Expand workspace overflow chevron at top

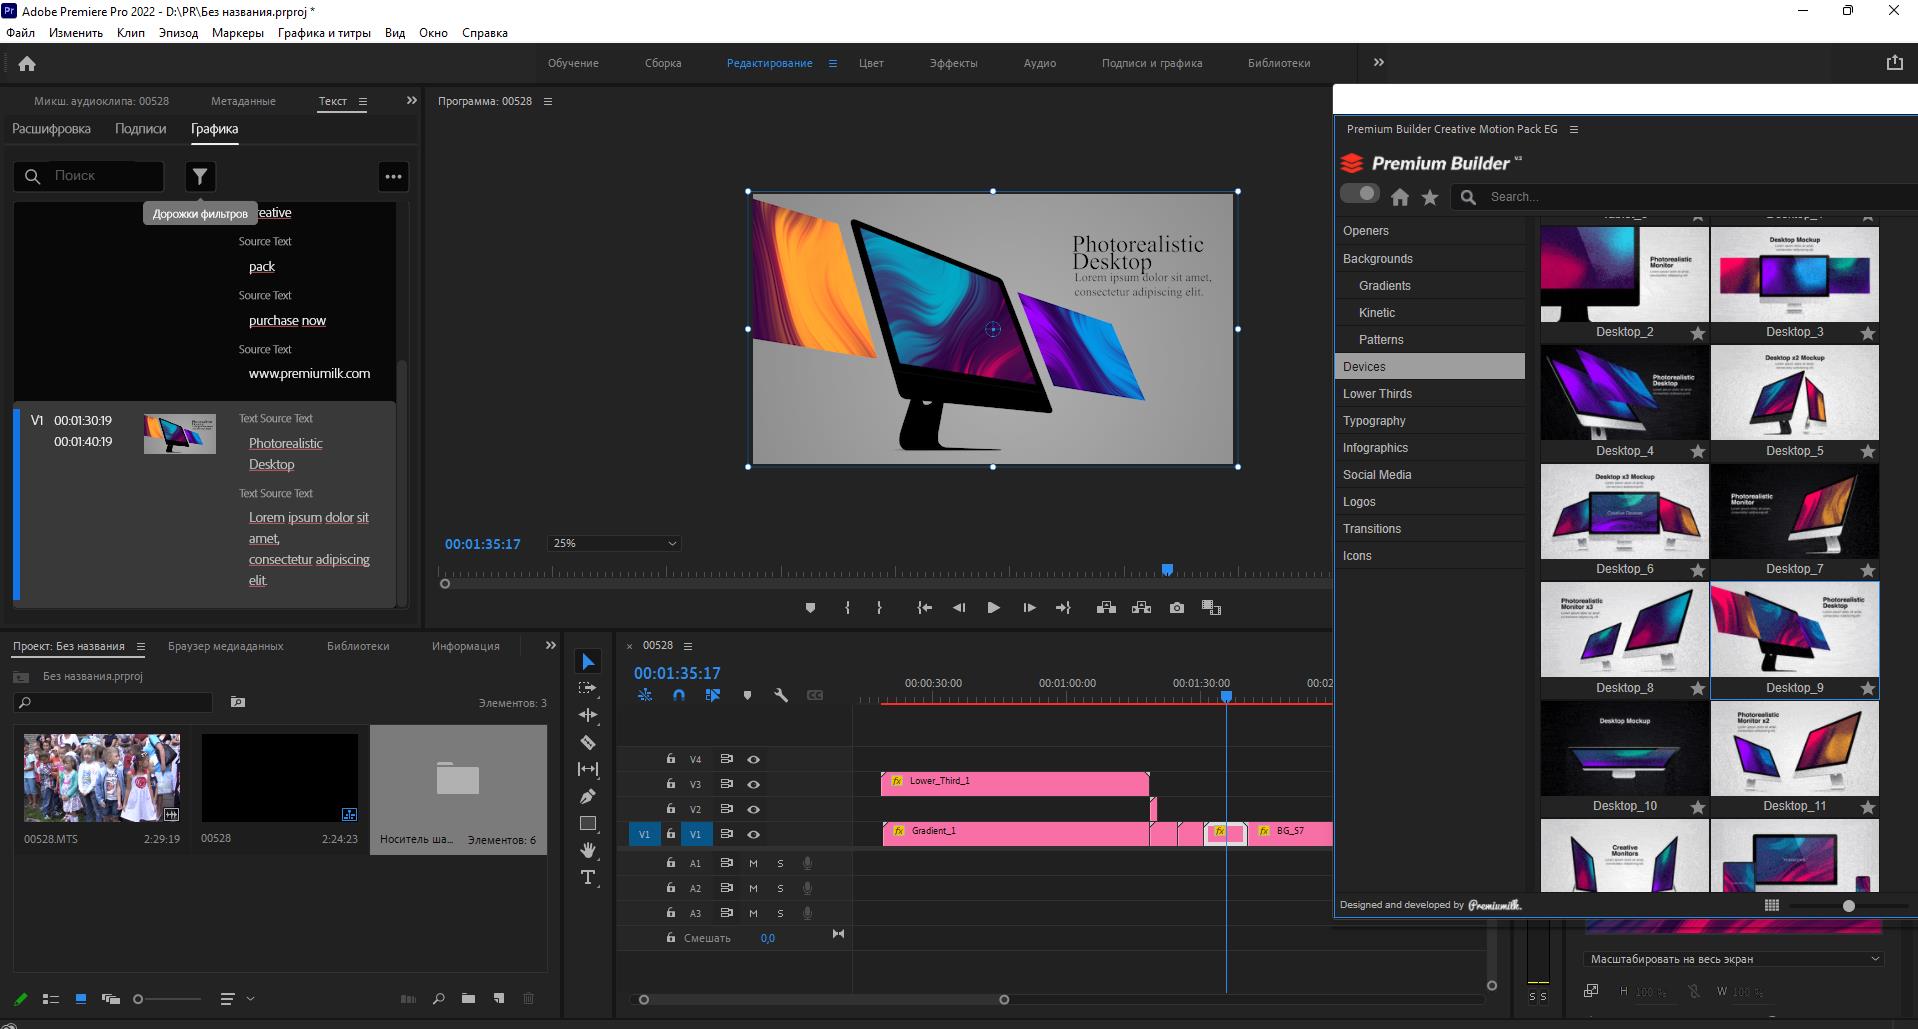click(x=1379, y=62)
